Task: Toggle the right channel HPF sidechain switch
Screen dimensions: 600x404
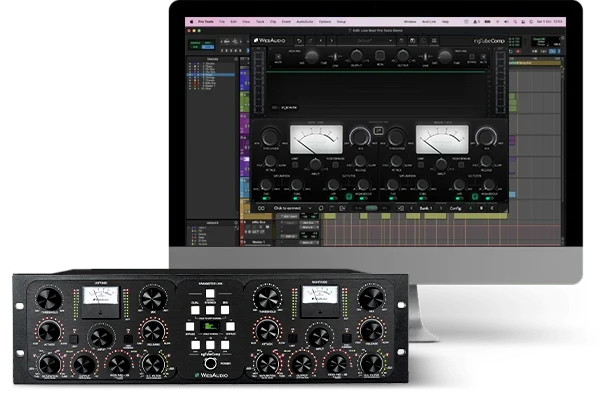Action: [x=458, y=198]
